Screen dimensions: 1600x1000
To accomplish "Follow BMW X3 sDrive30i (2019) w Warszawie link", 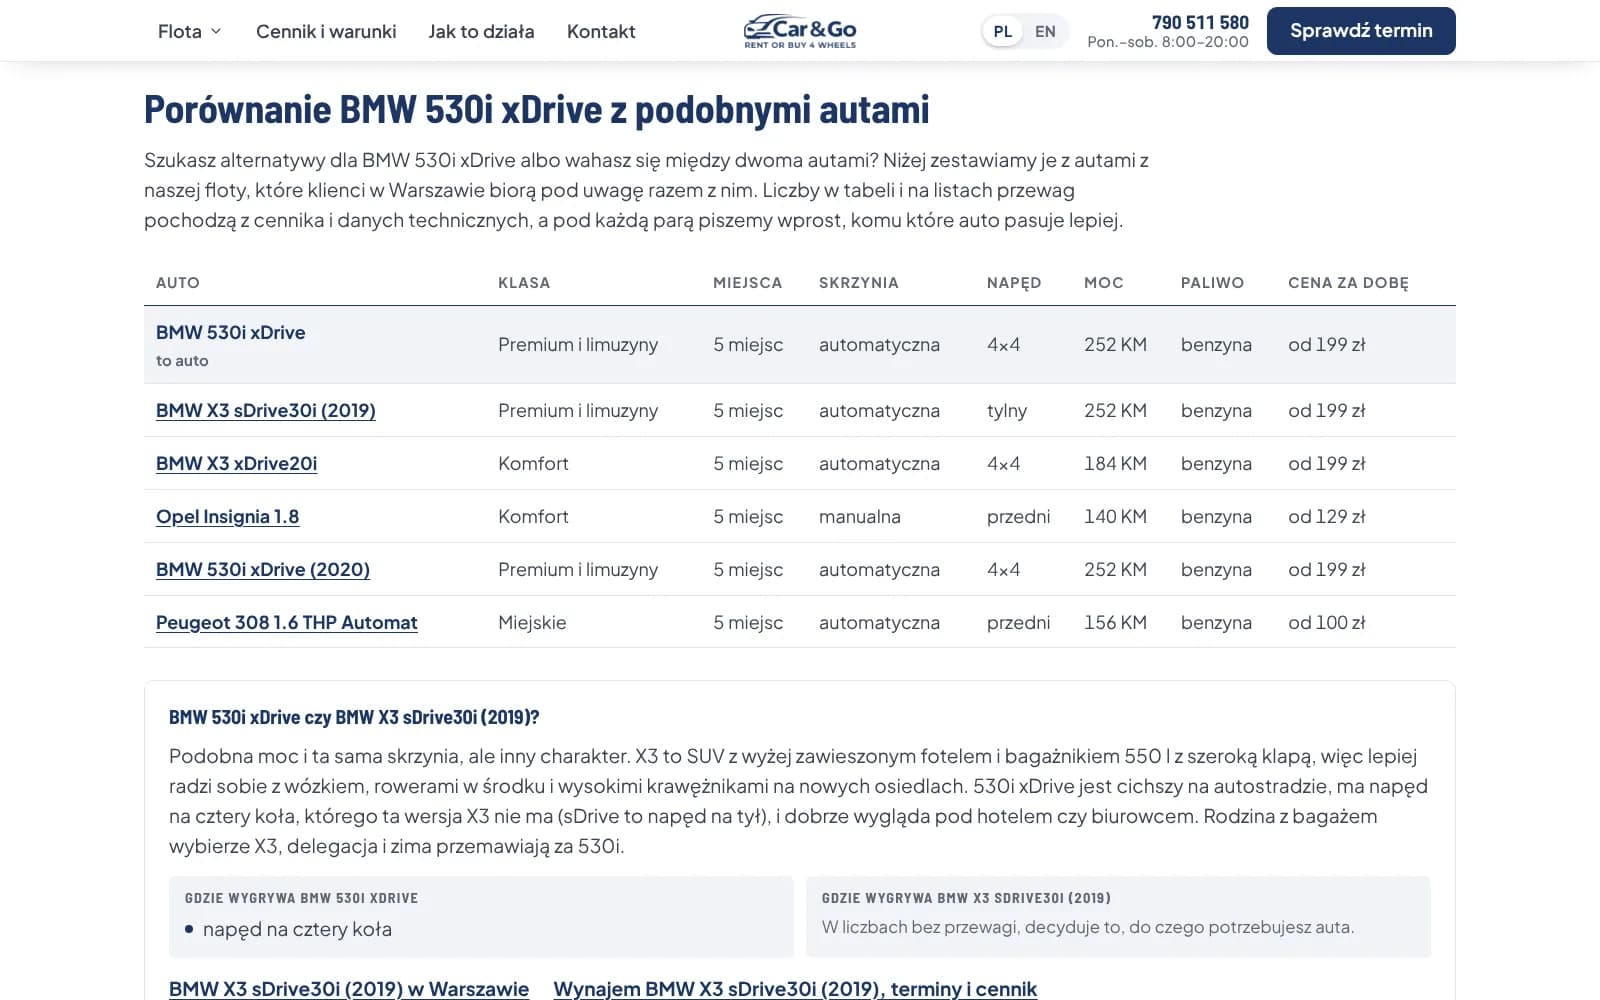I will 349,989.
